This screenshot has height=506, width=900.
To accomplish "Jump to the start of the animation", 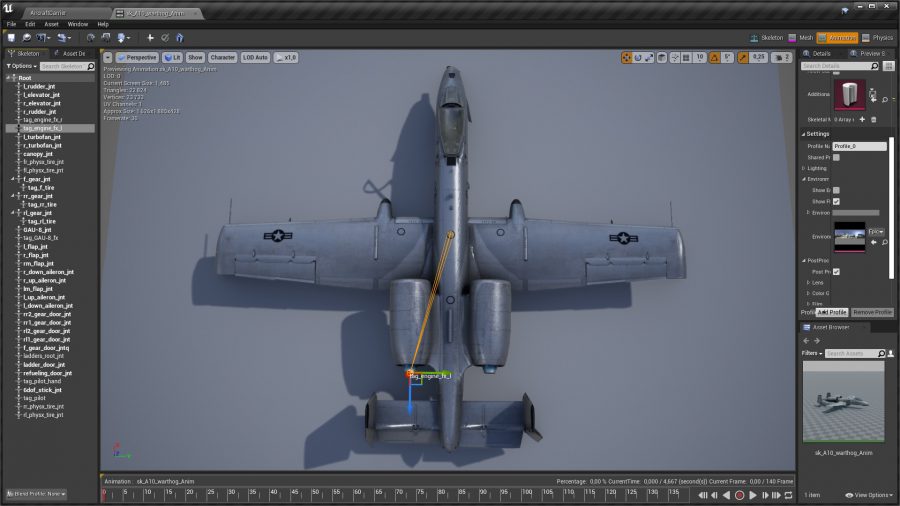I will pyautogui.click(x=703, y=495).
